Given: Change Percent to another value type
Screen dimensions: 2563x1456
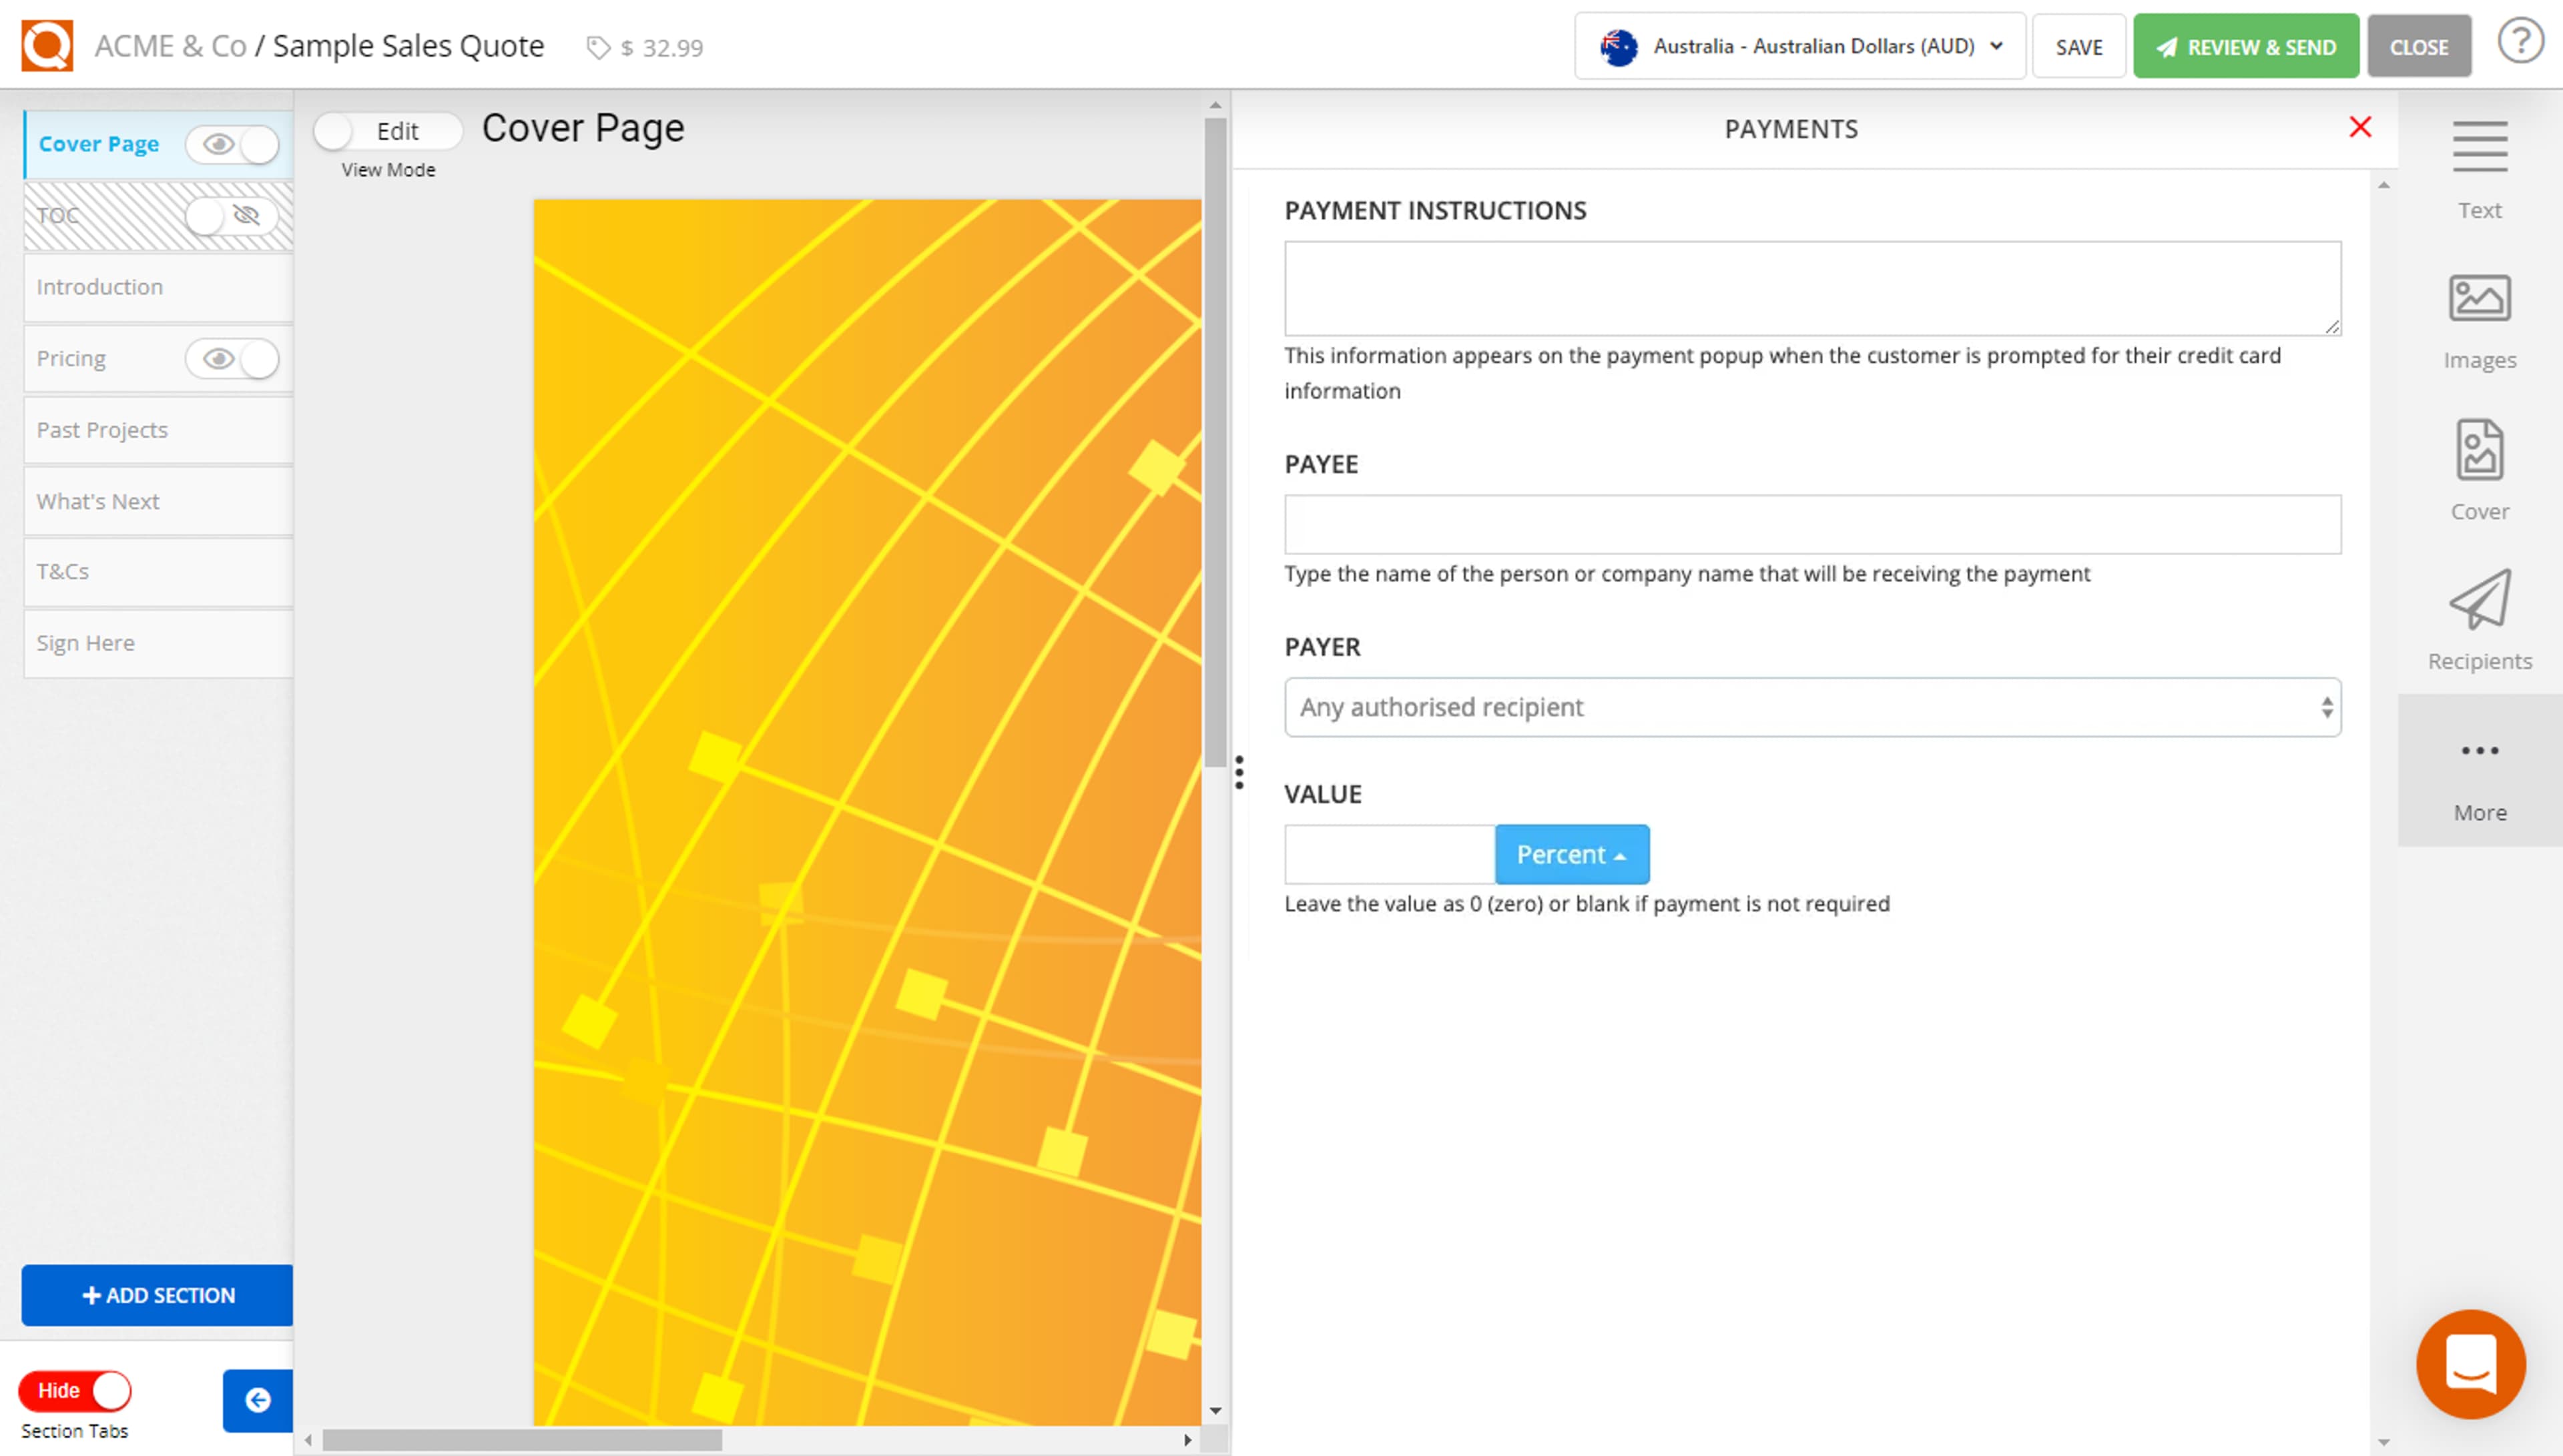Looking at the screenshot, I should click(1571, 854).
